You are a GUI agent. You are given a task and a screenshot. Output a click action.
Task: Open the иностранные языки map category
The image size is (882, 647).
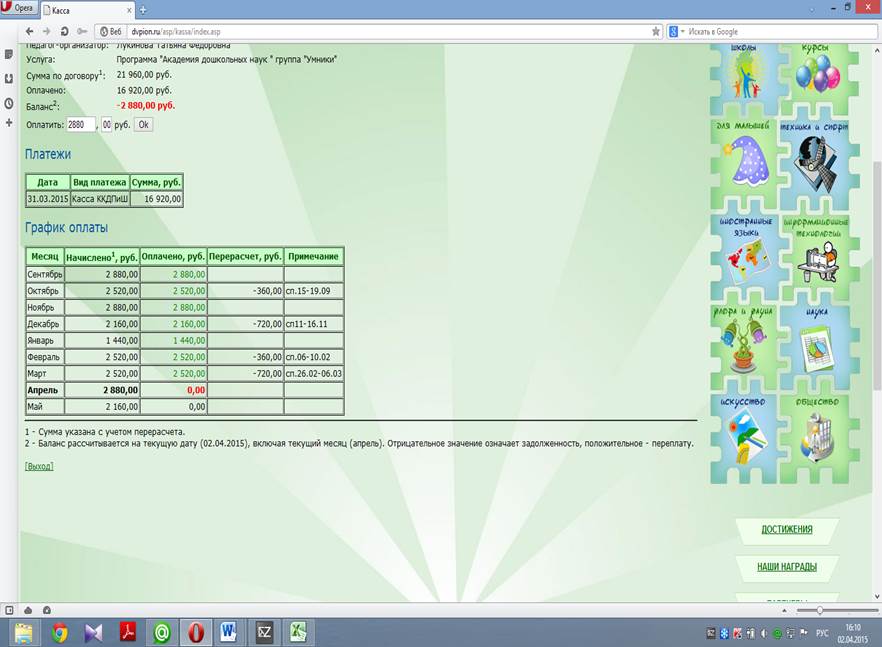(745, 256)
